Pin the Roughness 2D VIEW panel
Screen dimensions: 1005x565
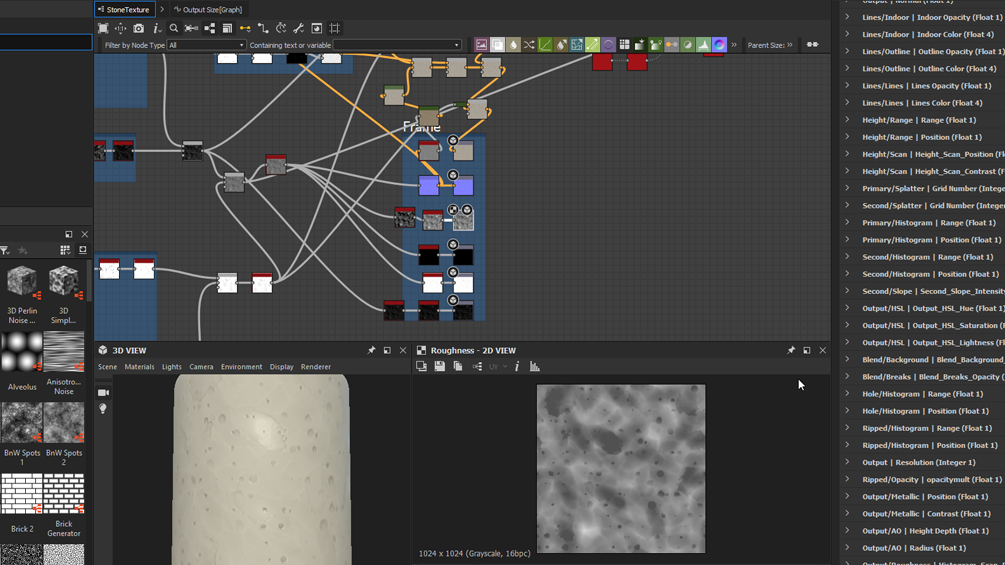click(x=791, y=350)
